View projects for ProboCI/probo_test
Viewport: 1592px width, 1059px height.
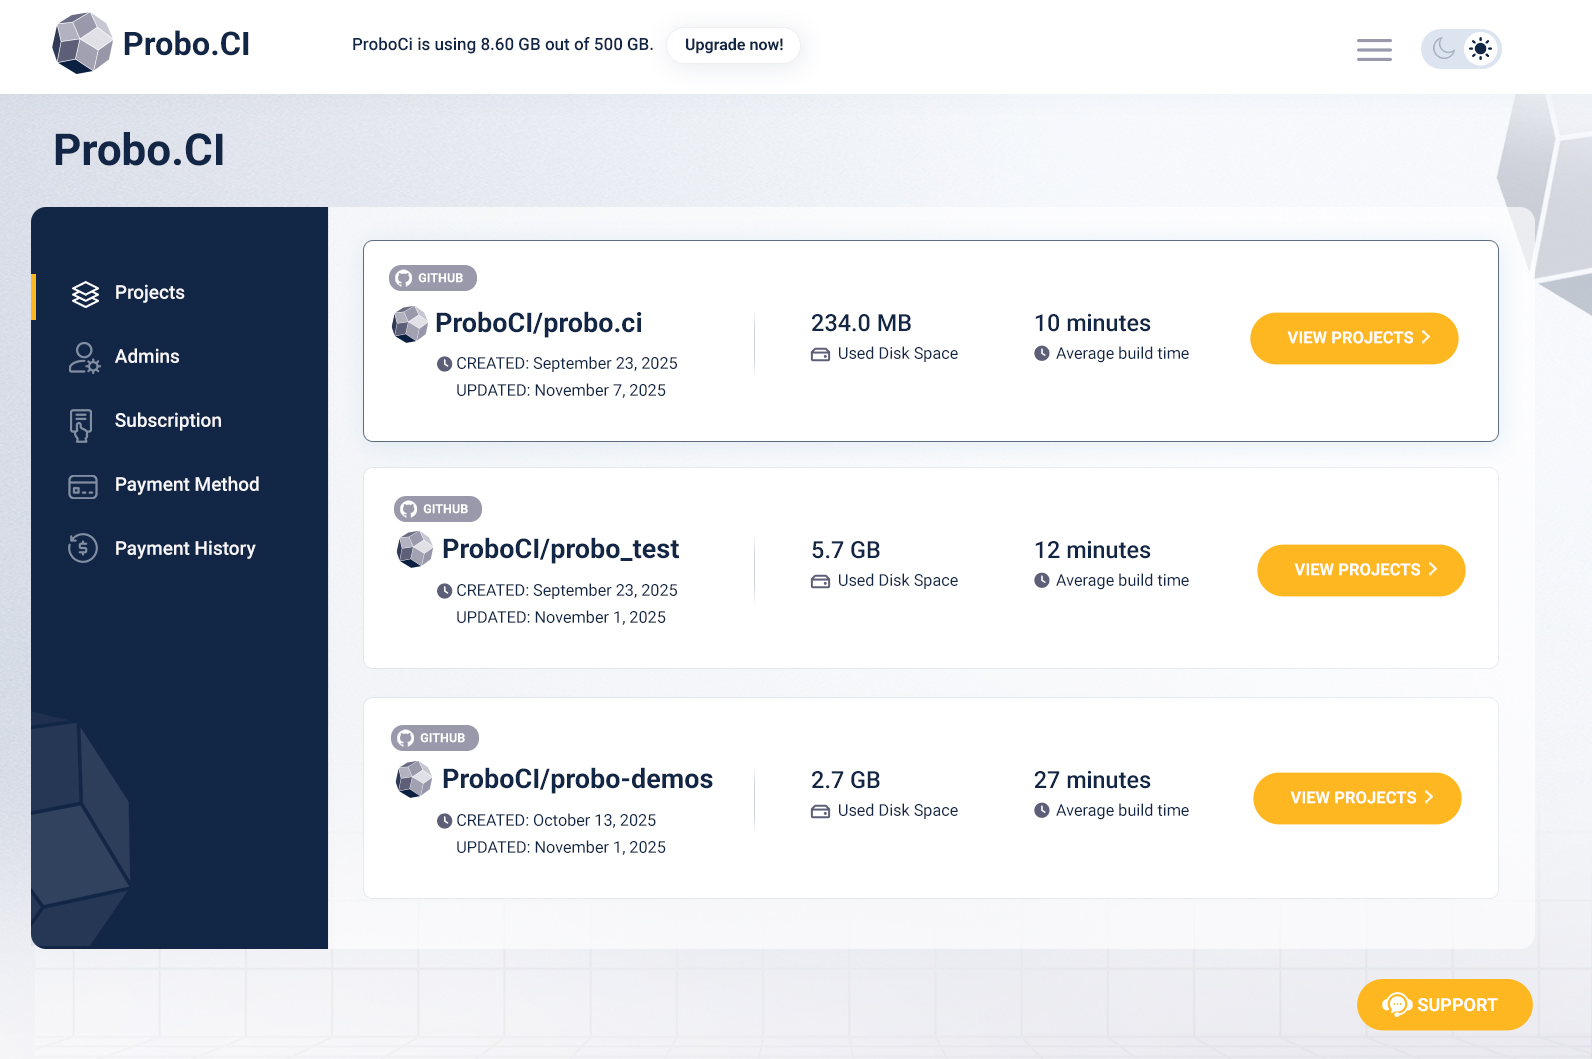pos(1361,570)
